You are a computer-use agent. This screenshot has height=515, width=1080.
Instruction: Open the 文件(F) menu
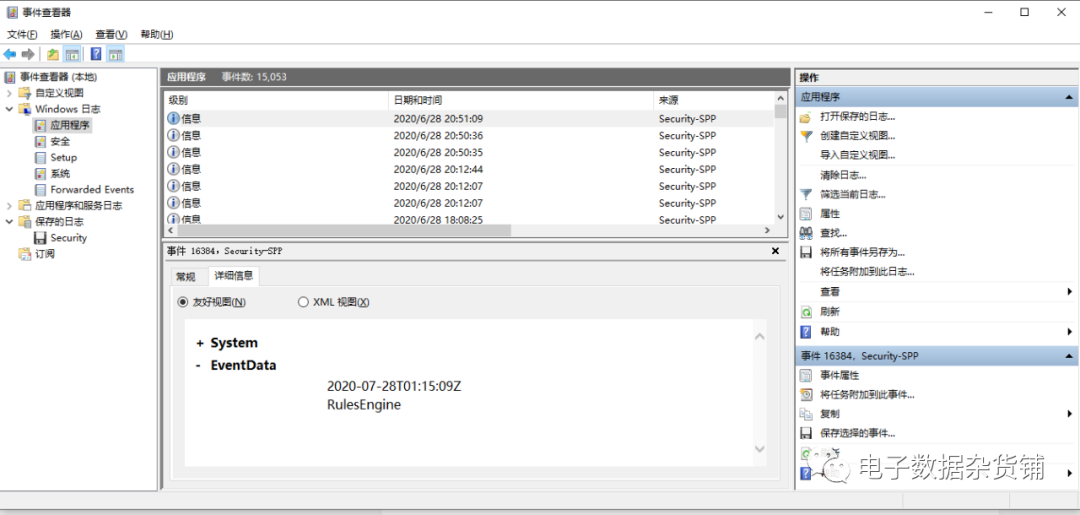click(22, 34)
